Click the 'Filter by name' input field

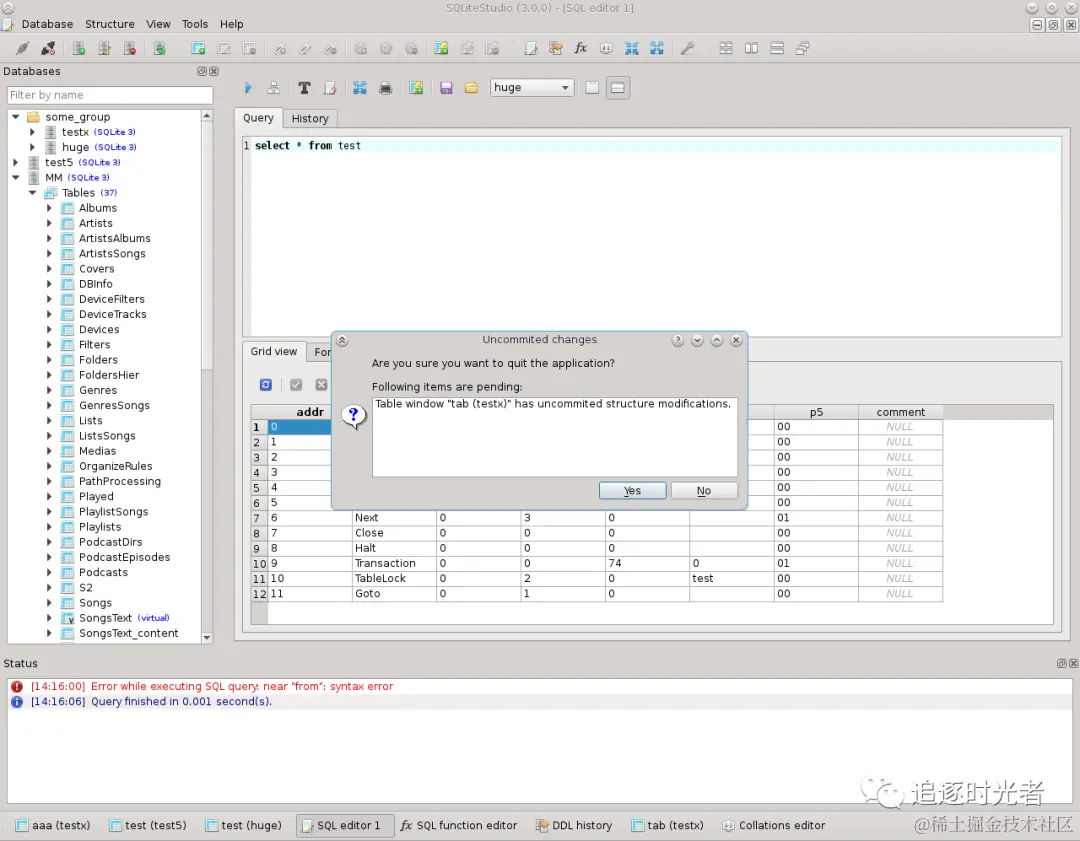(x=110, y=95)
